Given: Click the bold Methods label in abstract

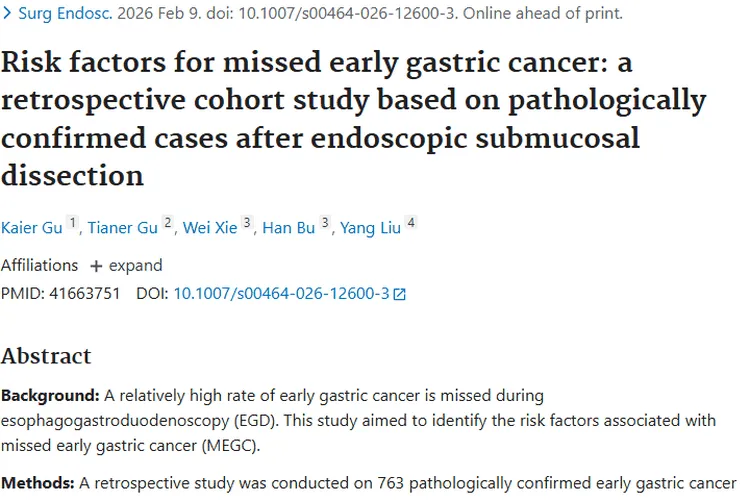Looking at the screenshot, I should 37,482.
